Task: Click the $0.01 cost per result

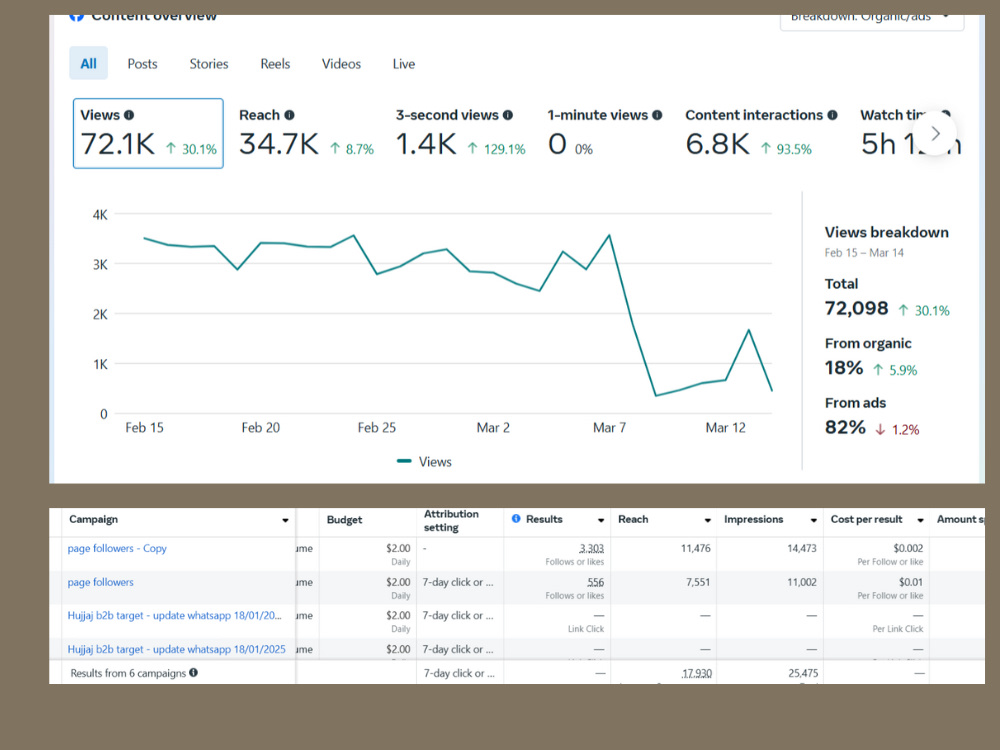Action: tap(911, 582)
